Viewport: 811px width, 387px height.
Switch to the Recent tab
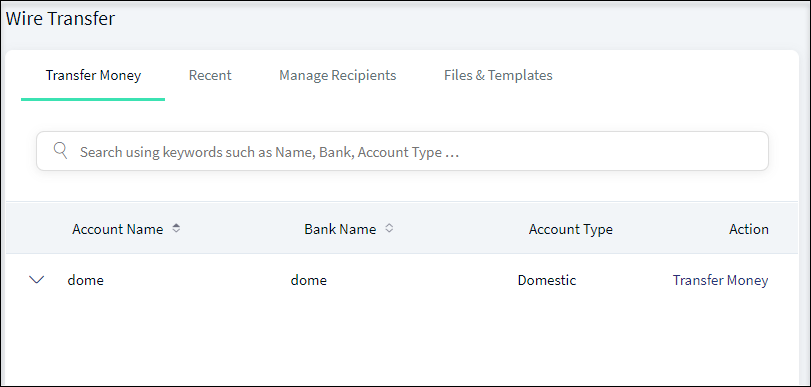(x=210, y=76)
